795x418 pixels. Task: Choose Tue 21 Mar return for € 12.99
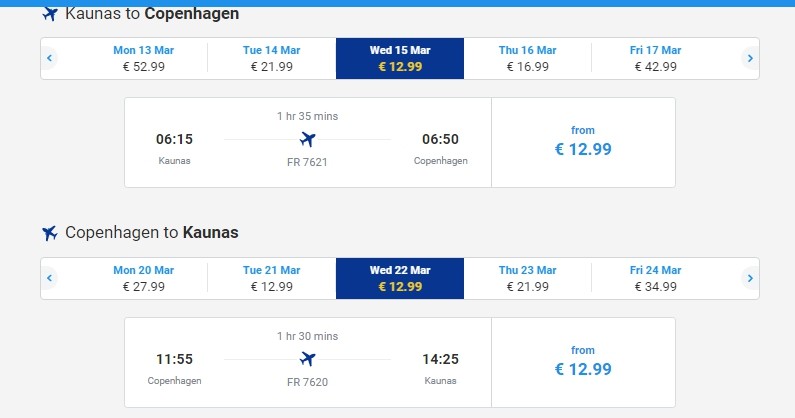click(x=271, y=278)
